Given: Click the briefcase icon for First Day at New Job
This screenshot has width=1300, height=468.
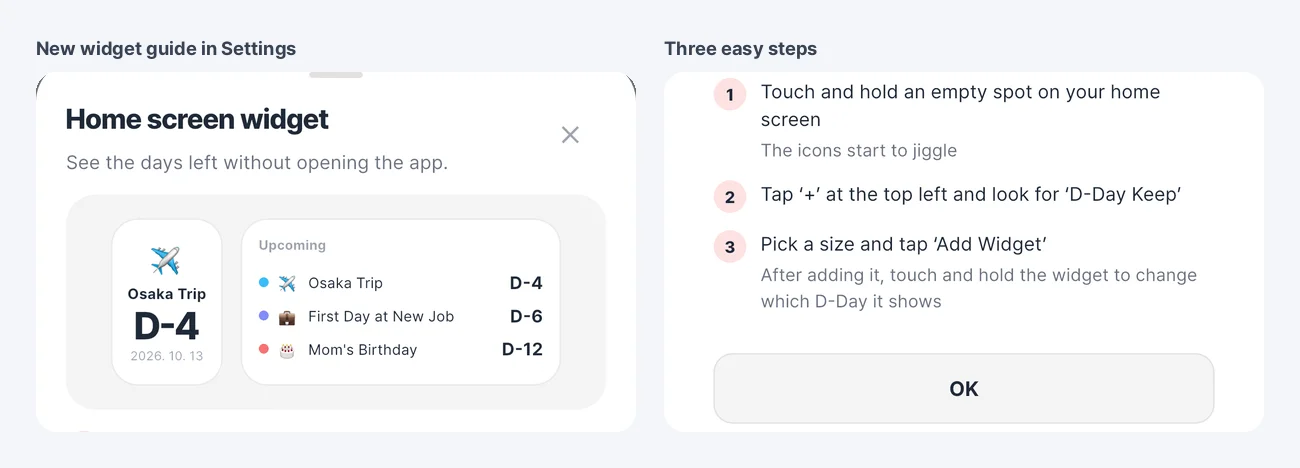Looking at the screenshot, I should click(x=287, y=317).
